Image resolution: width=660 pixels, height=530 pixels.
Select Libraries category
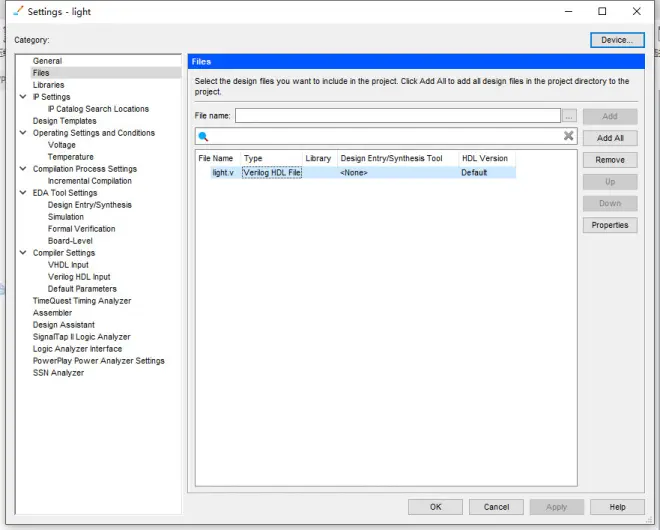pyautogui.click(x=48, y=85)
